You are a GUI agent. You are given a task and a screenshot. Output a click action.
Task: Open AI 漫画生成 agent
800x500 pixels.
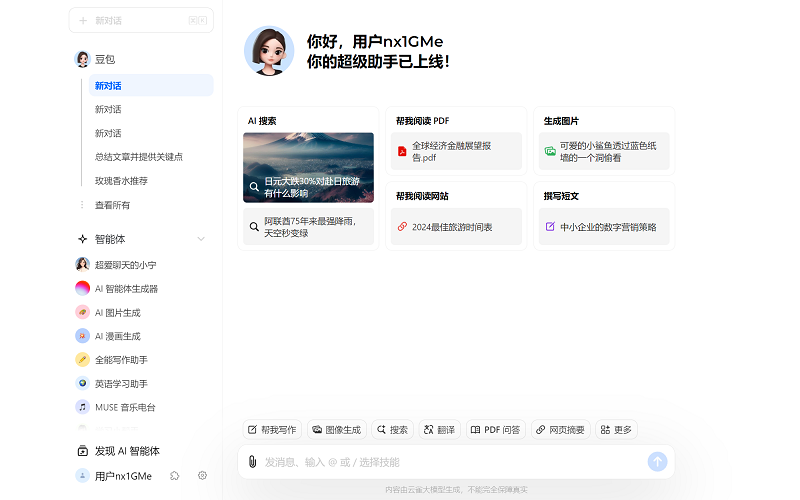117,336
